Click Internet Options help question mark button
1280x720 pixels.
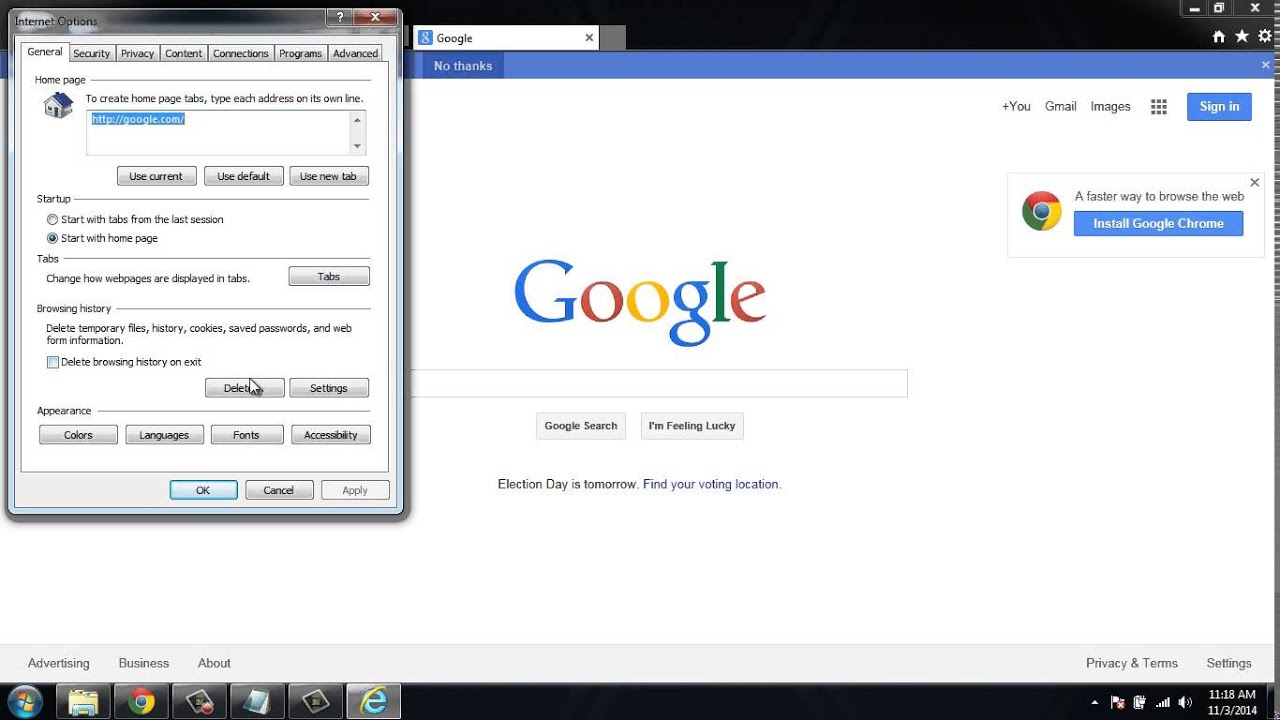pos(341,17)
